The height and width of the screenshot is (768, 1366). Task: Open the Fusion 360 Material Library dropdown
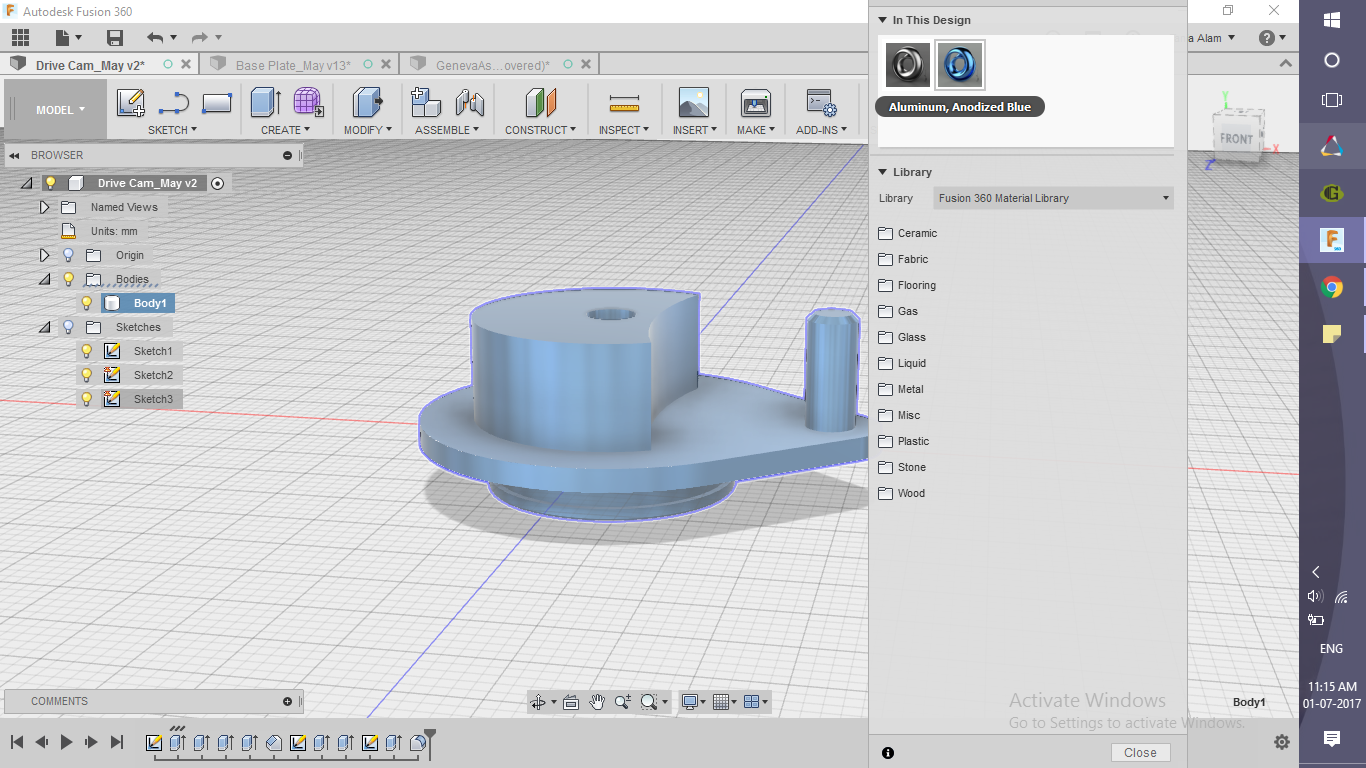coord(1053,198)
